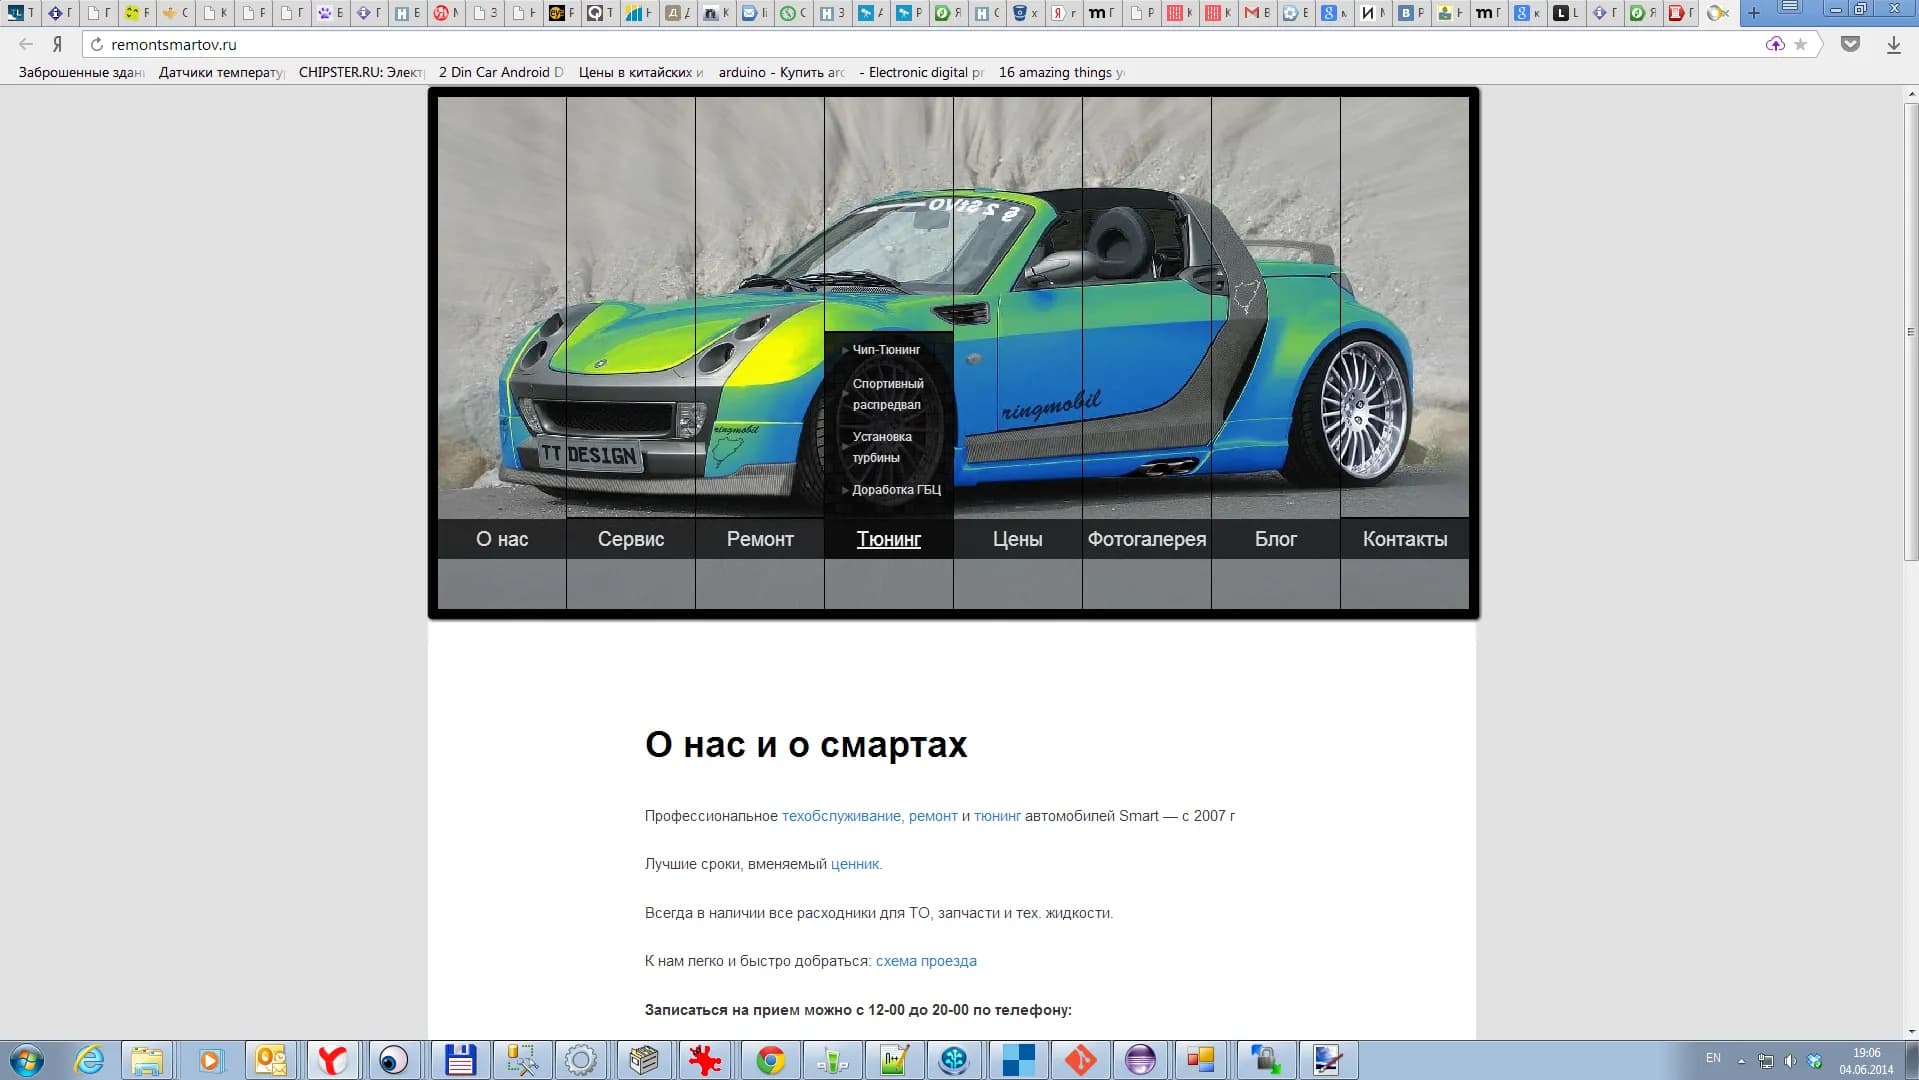Open the ценник link in the text
Image resolution: width=1919 pixels, height=1080 pixels.
(854, 864)
